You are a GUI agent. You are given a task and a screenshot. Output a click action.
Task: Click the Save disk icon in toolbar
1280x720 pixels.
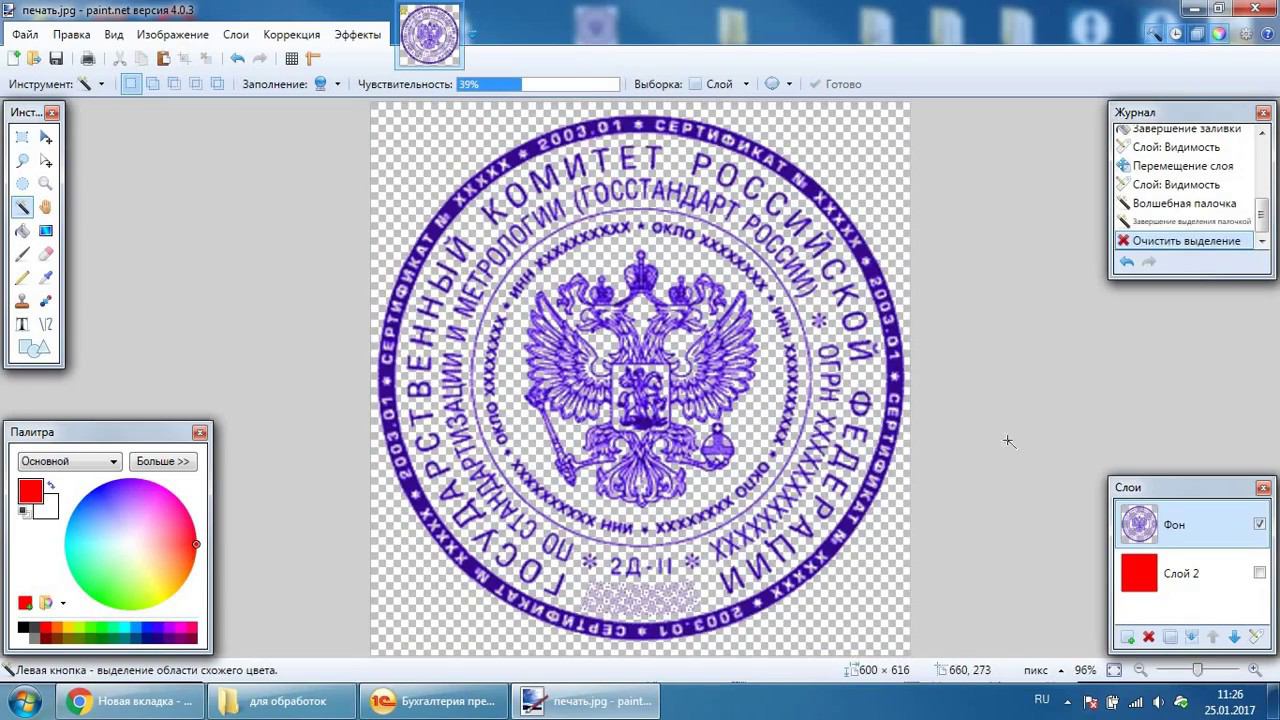pyautogui.click(x=56, y=59)
